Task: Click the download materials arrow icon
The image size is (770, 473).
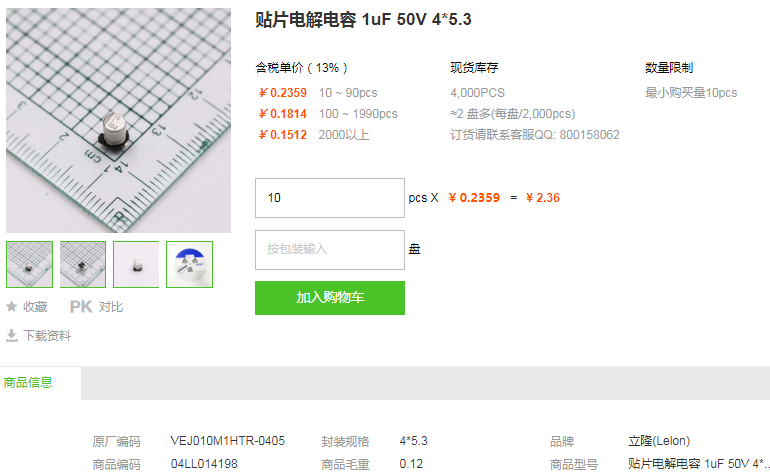Action: click(12, 335)
